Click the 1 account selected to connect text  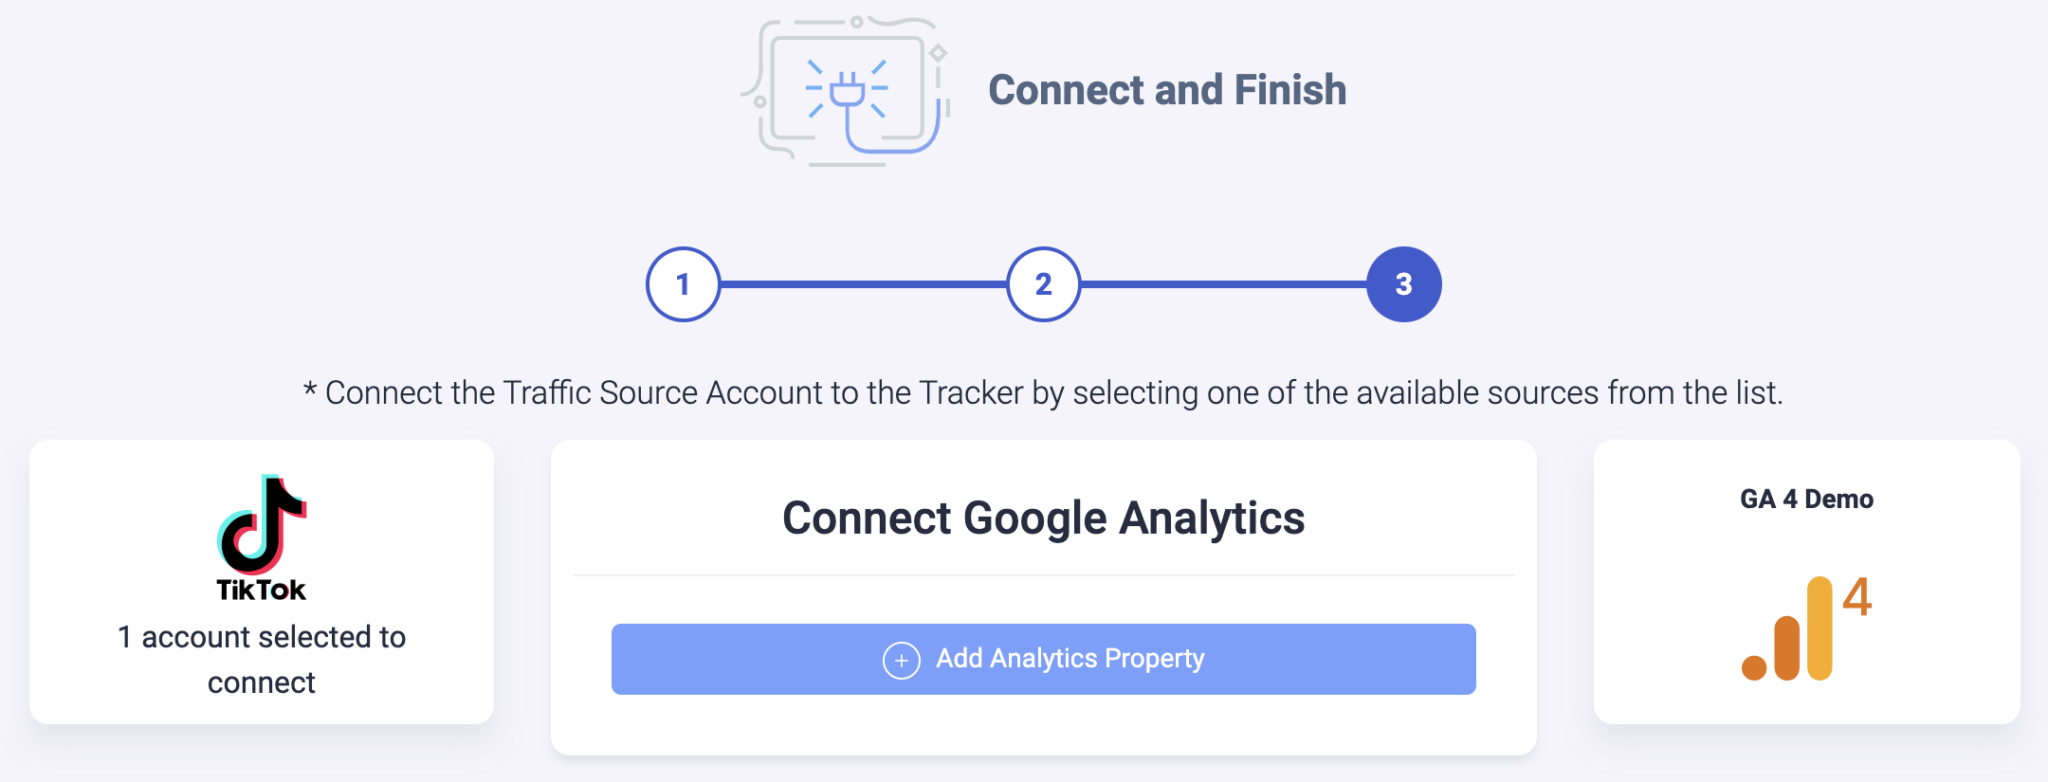click(261, 659)
